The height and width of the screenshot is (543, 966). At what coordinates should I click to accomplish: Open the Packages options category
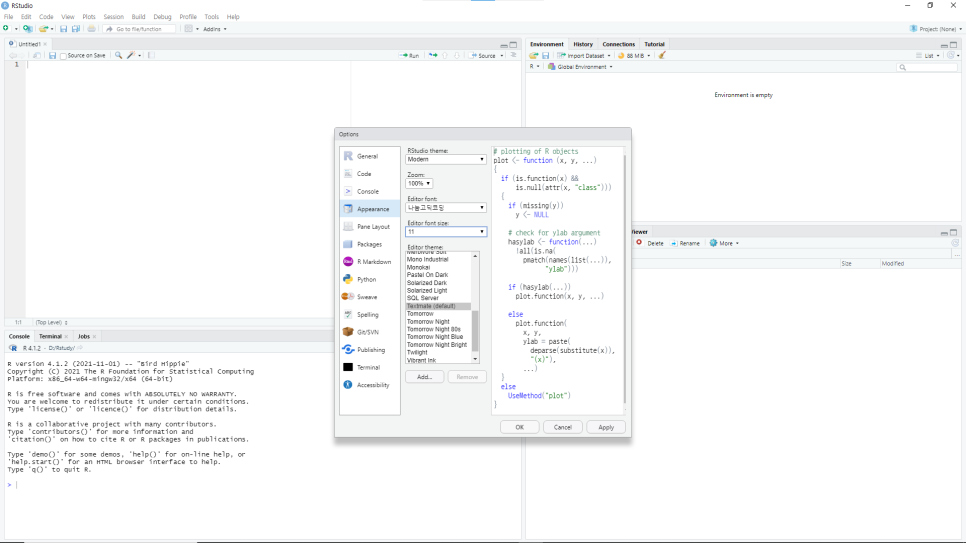(x=369, y=245)
